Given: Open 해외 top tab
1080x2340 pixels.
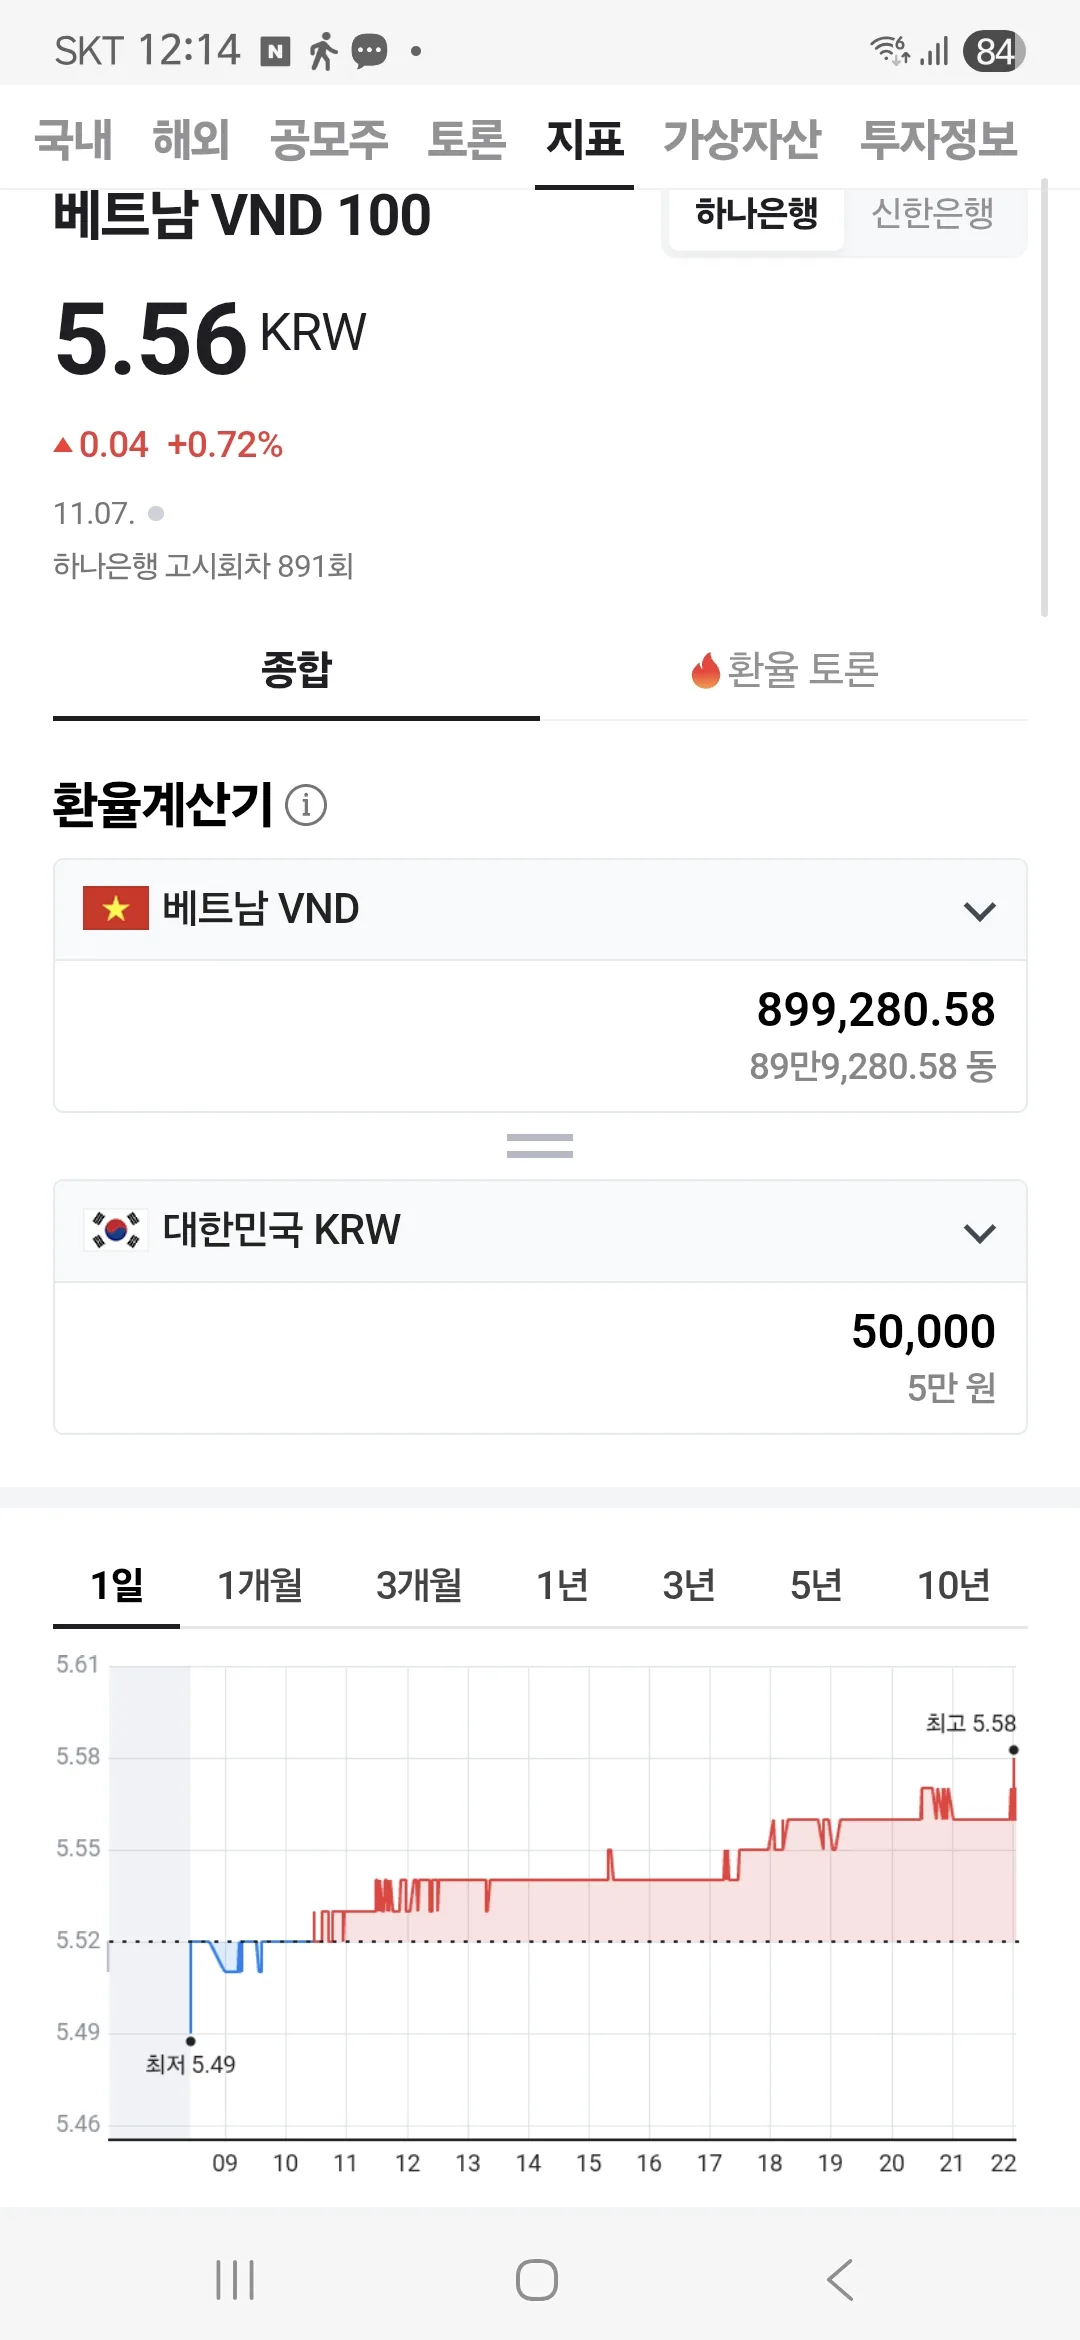Looking at the screenshot, I should coord(191,139).
